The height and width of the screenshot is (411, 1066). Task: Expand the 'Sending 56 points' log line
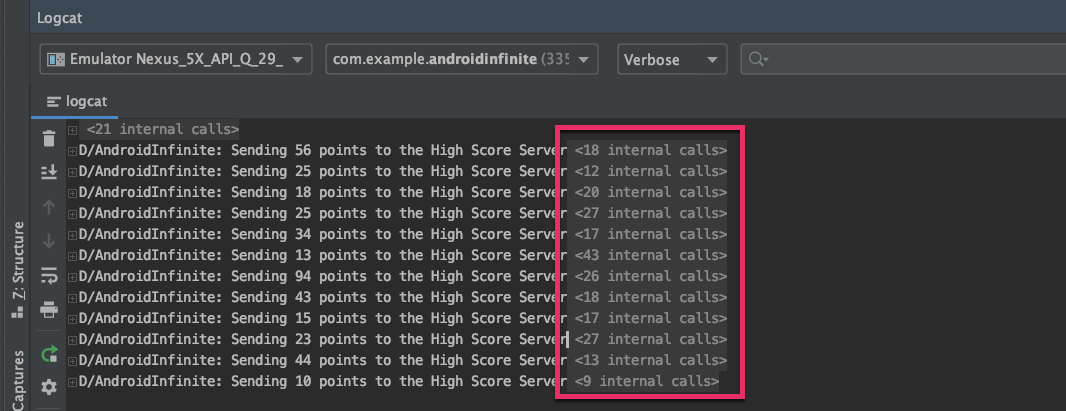(72, 151)
